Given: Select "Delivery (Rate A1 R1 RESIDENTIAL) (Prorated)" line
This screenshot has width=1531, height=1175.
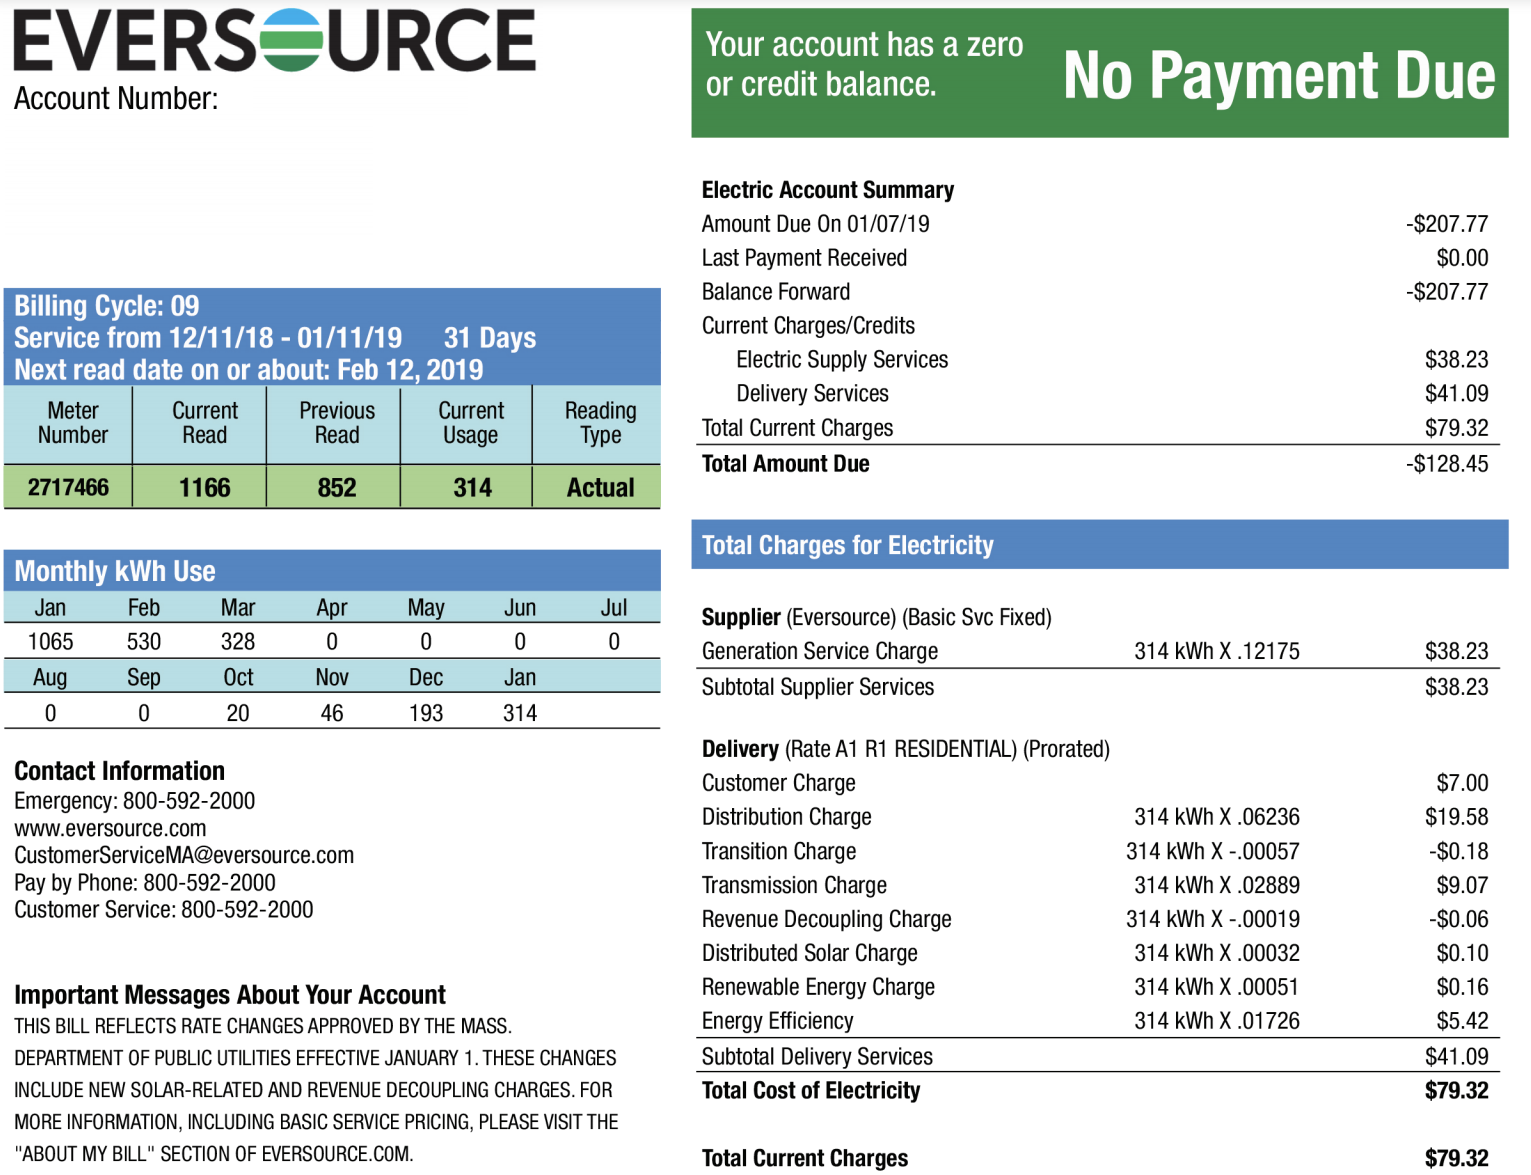Looking at the screenshot, I should pos(906,750).
